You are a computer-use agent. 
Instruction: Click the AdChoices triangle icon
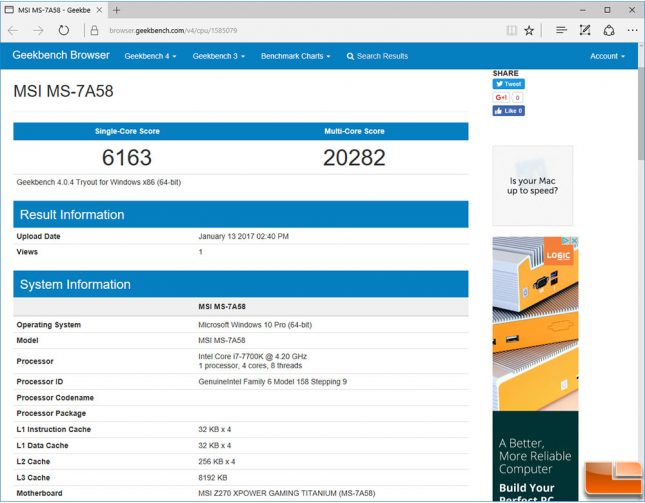point(566,241)
